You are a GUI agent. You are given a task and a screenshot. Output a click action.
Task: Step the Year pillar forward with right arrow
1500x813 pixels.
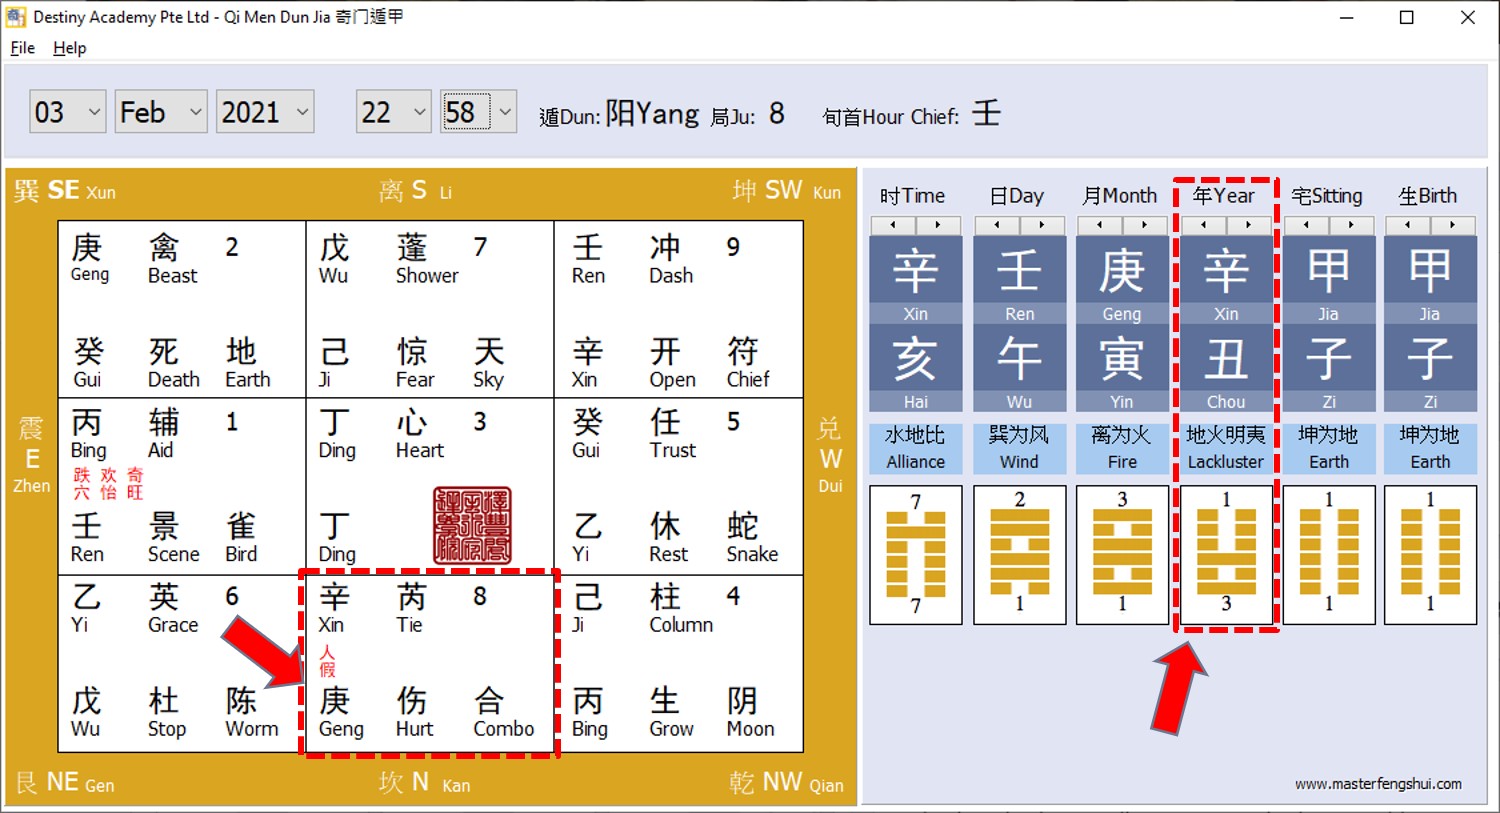1249,225
